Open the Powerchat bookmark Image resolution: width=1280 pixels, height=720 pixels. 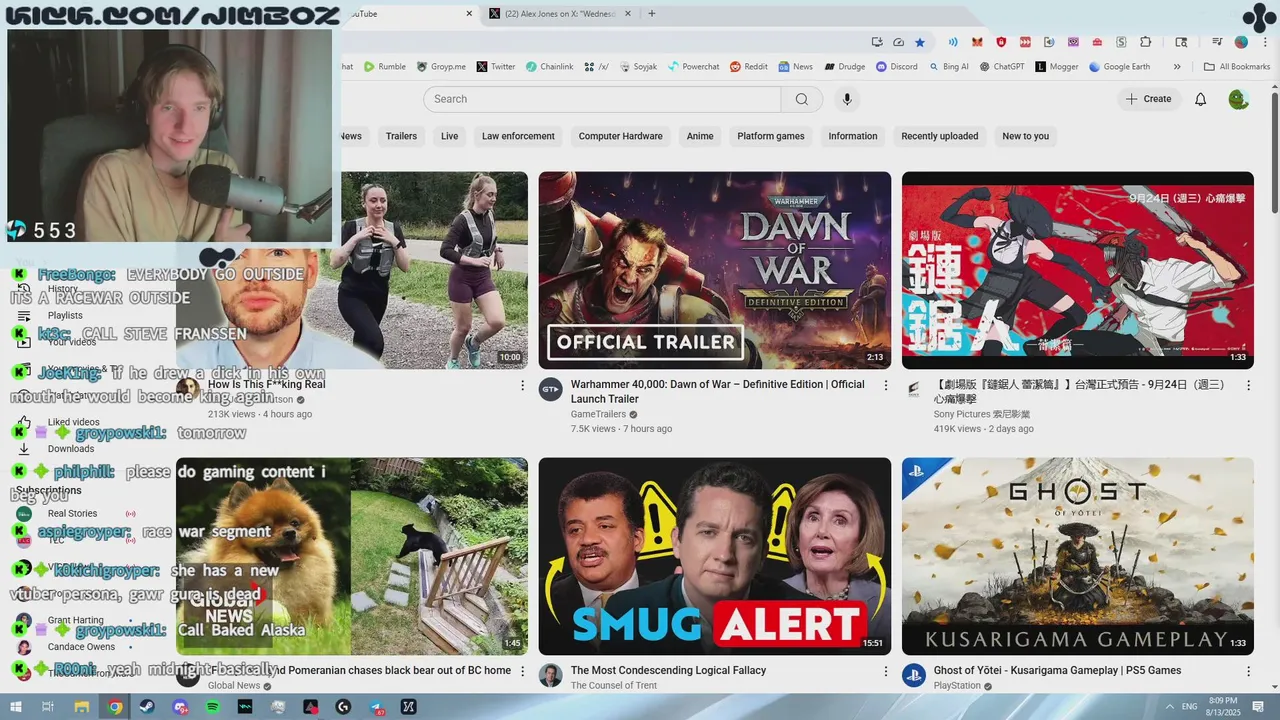693,67
